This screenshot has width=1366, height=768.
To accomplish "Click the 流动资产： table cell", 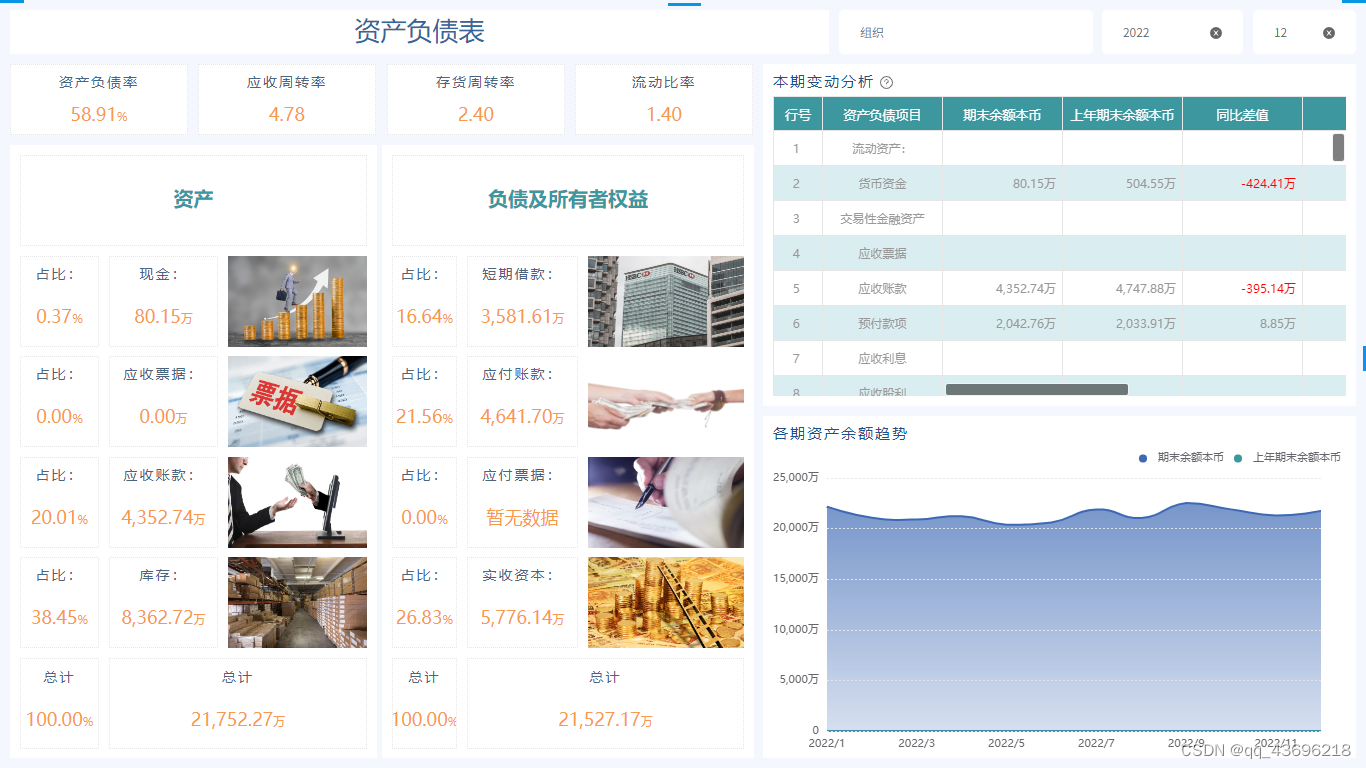I will 882,148.
